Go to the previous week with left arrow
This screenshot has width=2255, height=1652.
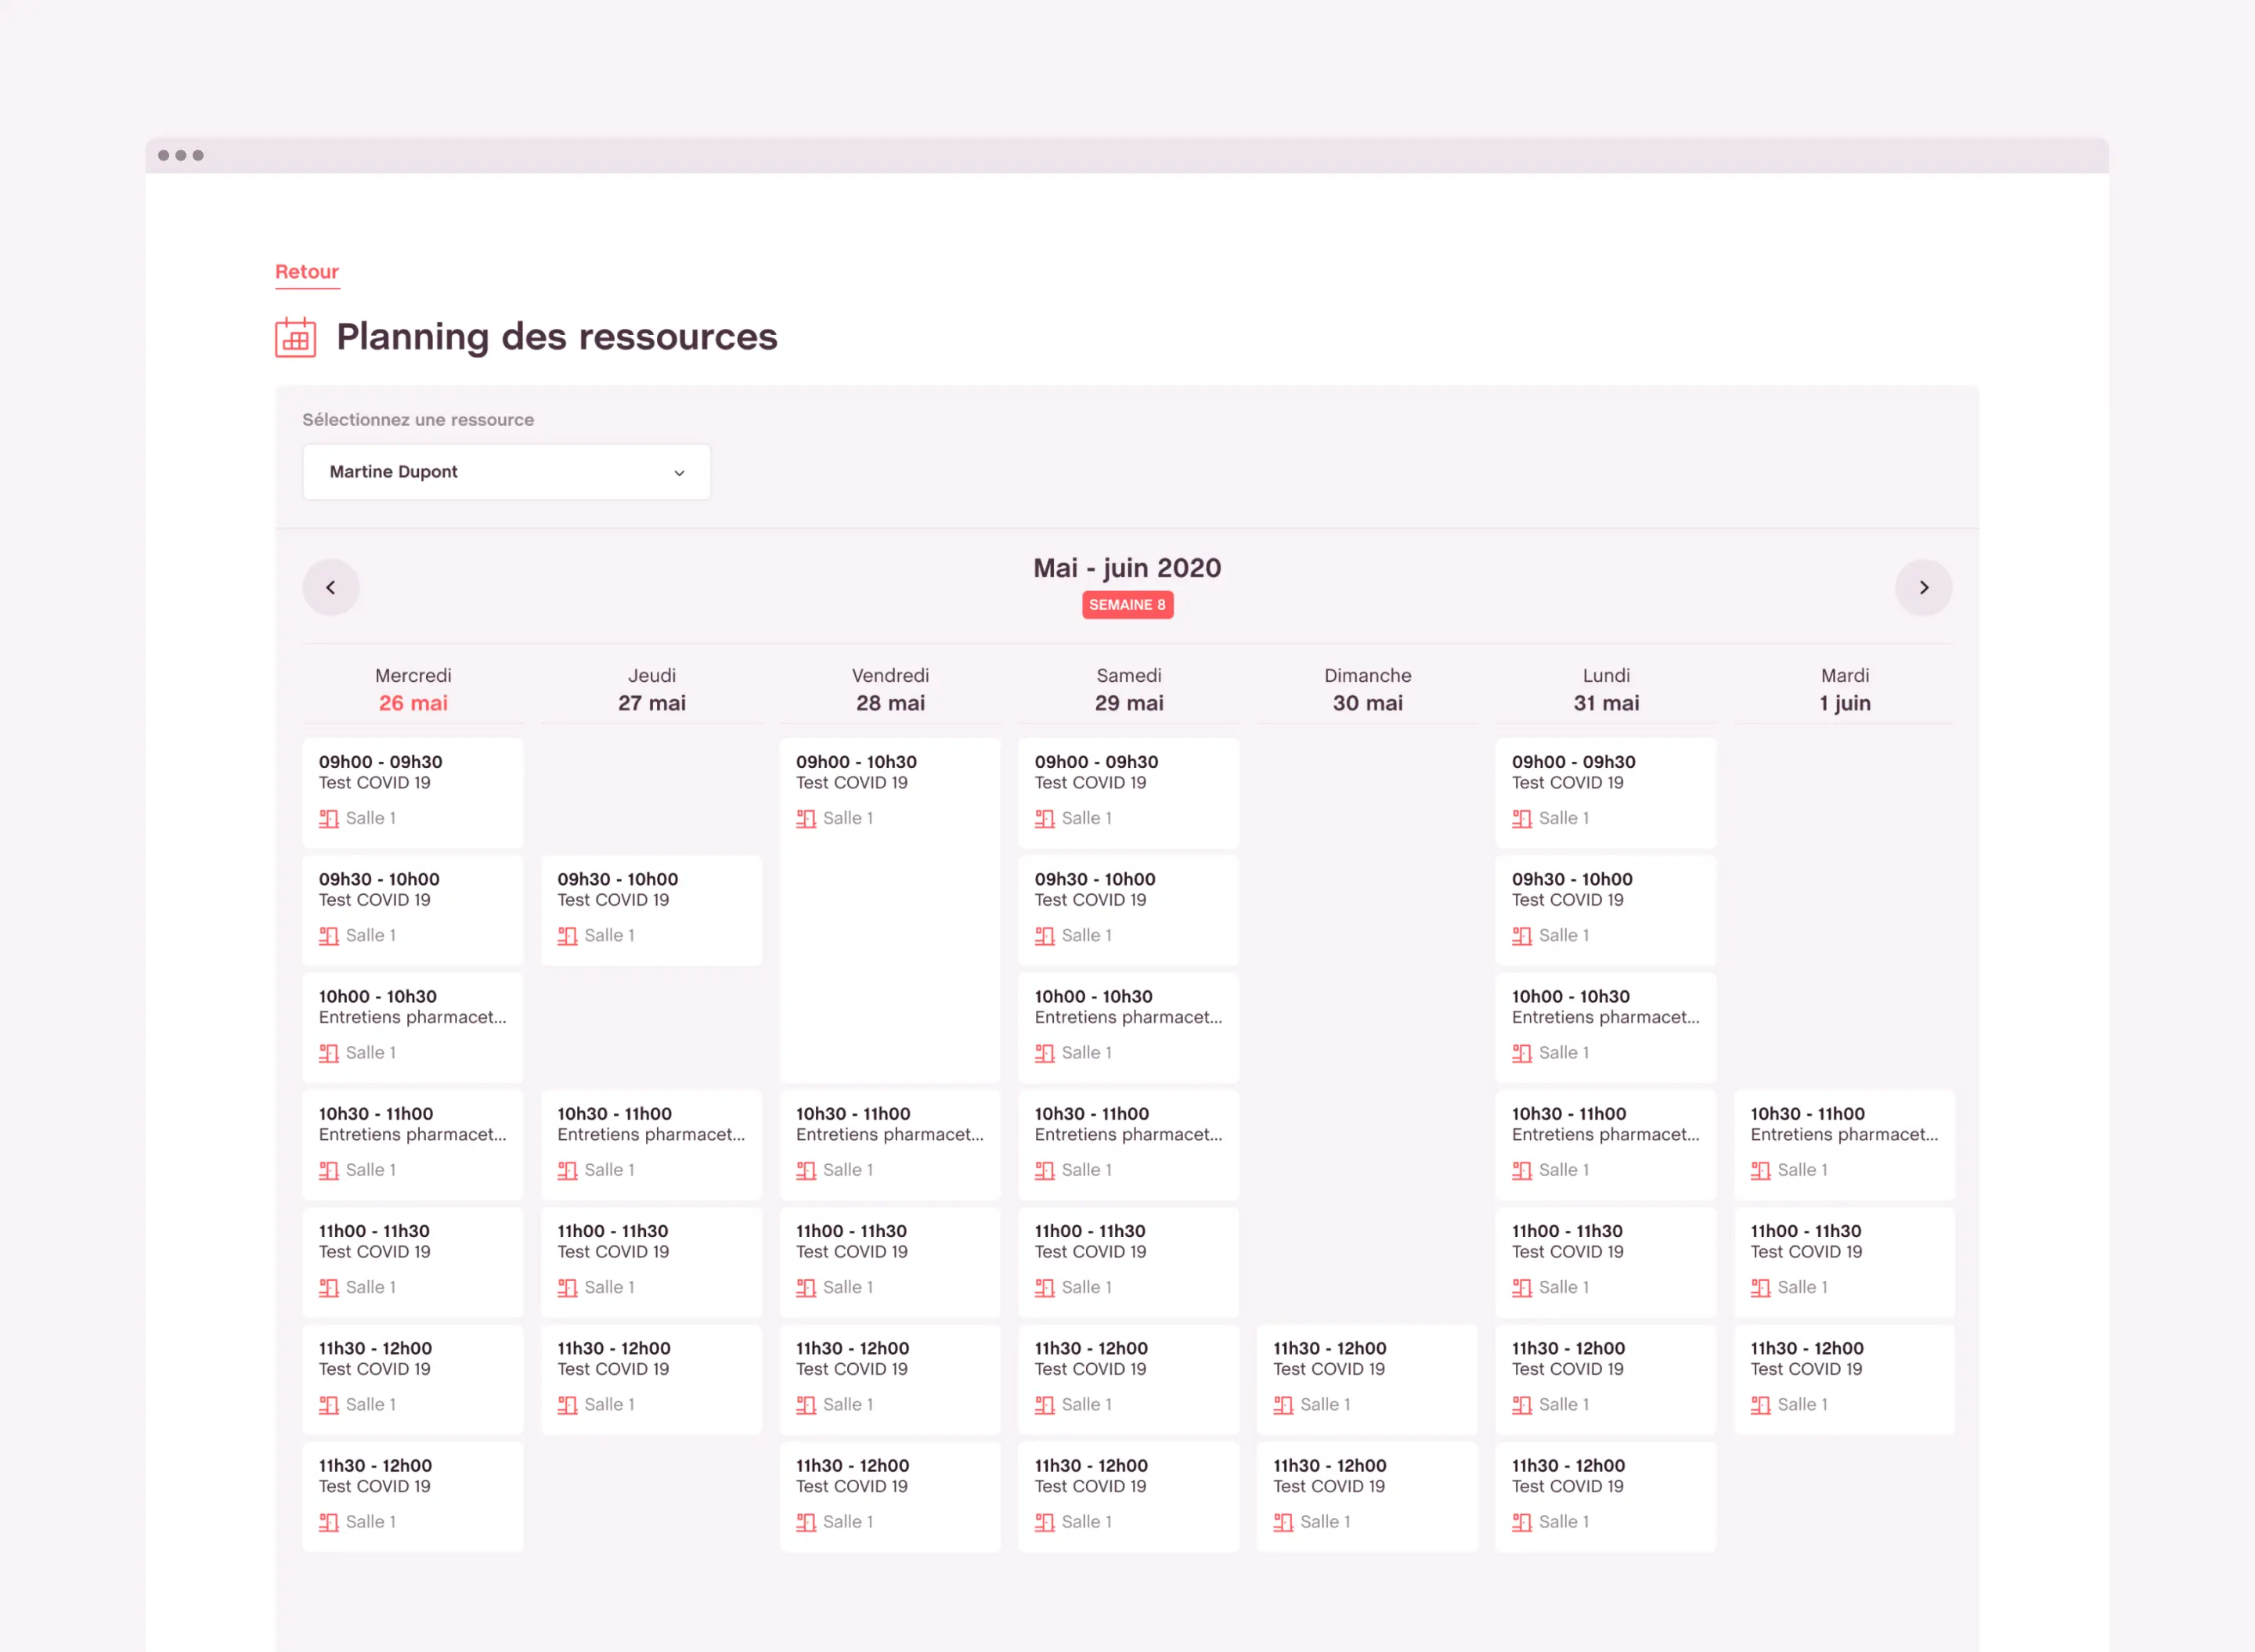(331, 587)
